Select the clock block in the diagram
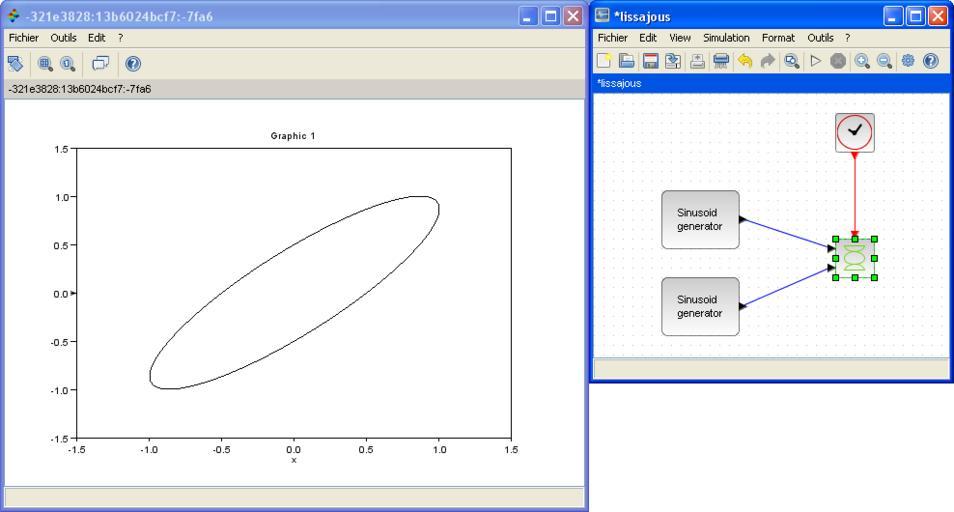 854,133
